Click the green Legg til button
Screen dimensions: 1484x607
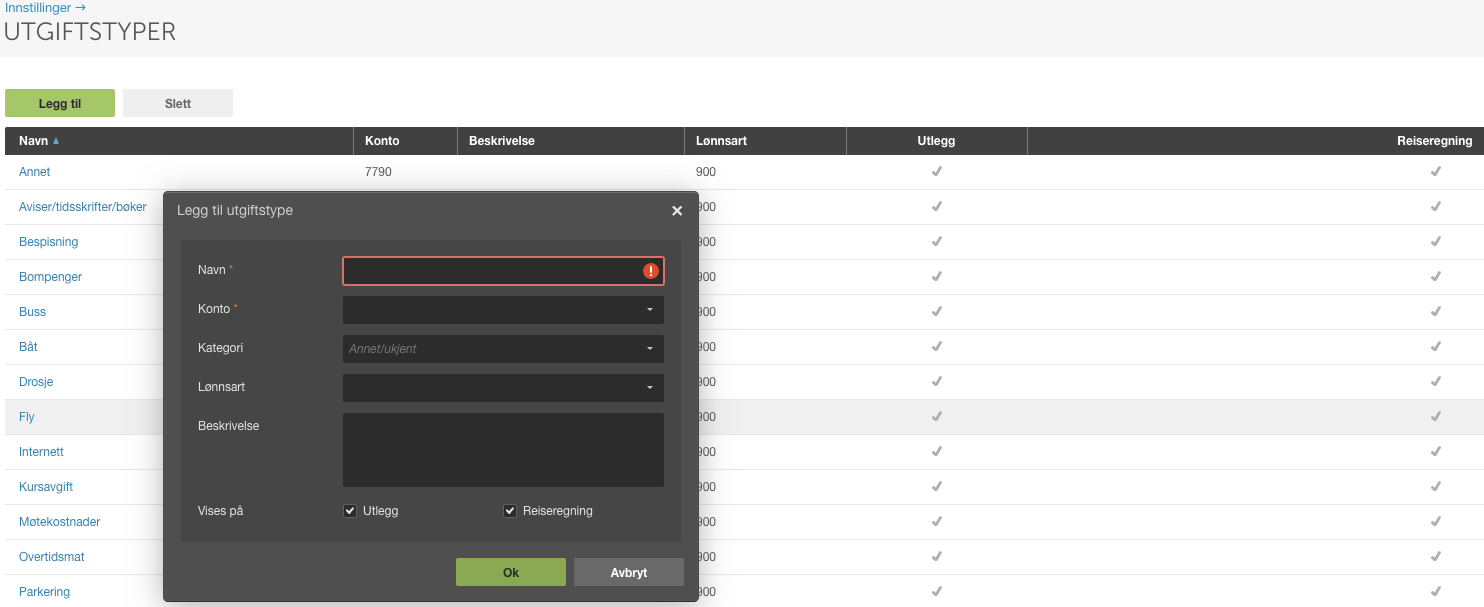pyautogui.click(x=60, y=103)
